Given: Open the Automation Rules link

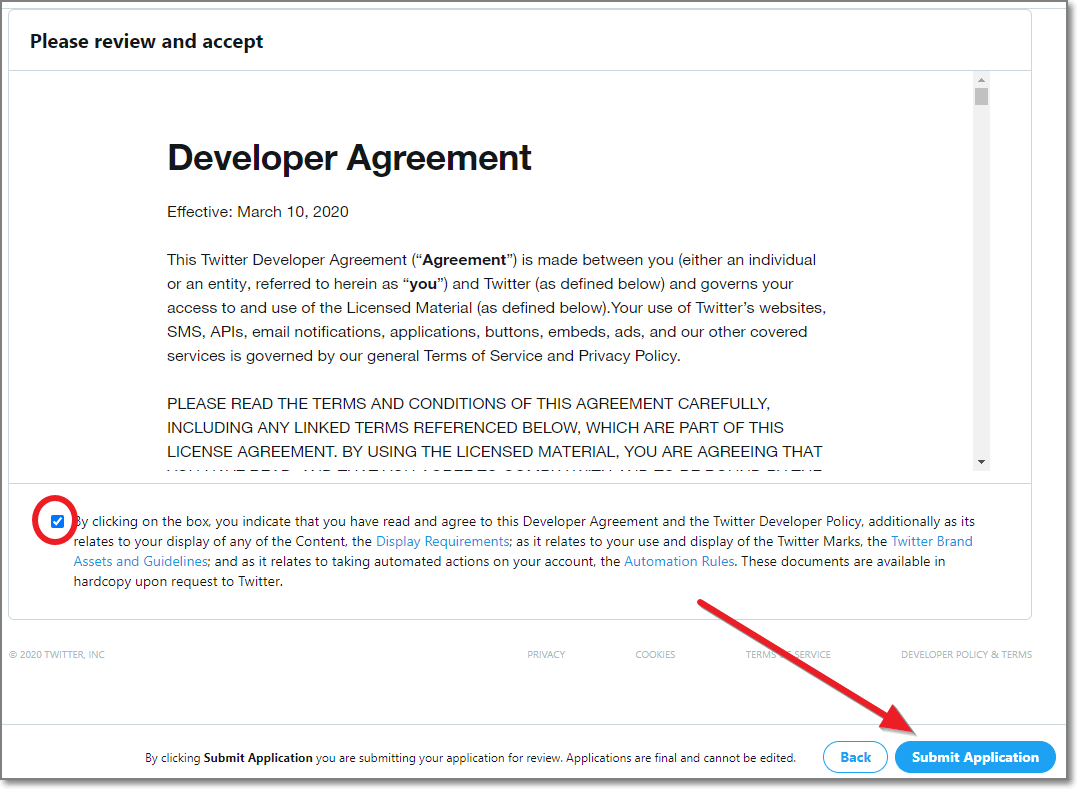Looking at the screenshot, I should click(679, 561).
